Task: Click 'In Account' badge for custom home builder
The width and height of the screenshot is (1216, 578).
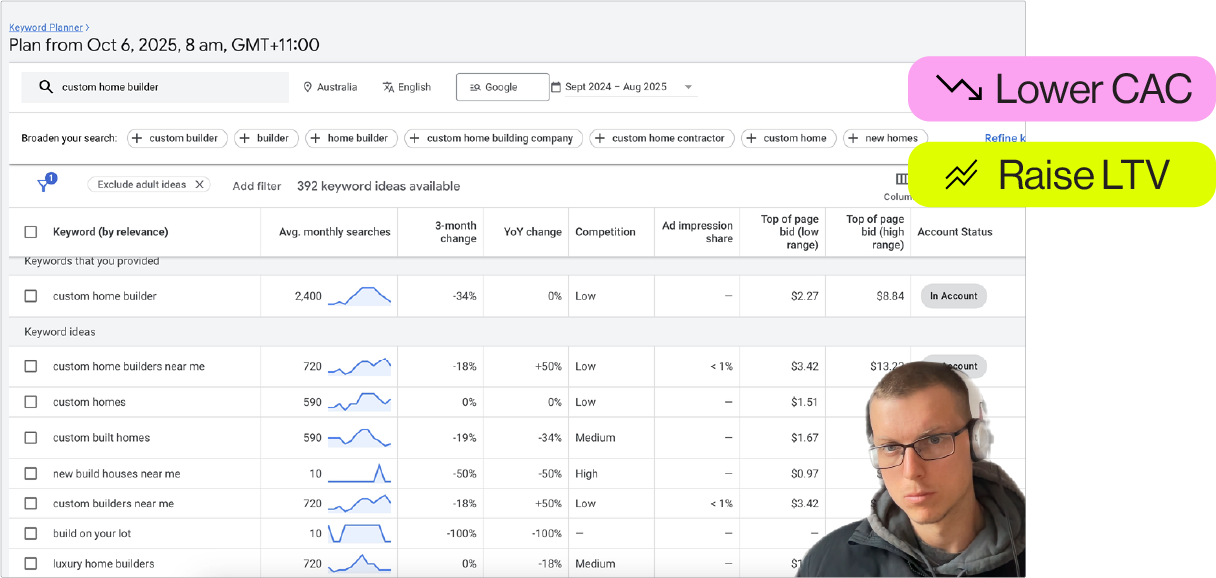Action: point(953,296)
